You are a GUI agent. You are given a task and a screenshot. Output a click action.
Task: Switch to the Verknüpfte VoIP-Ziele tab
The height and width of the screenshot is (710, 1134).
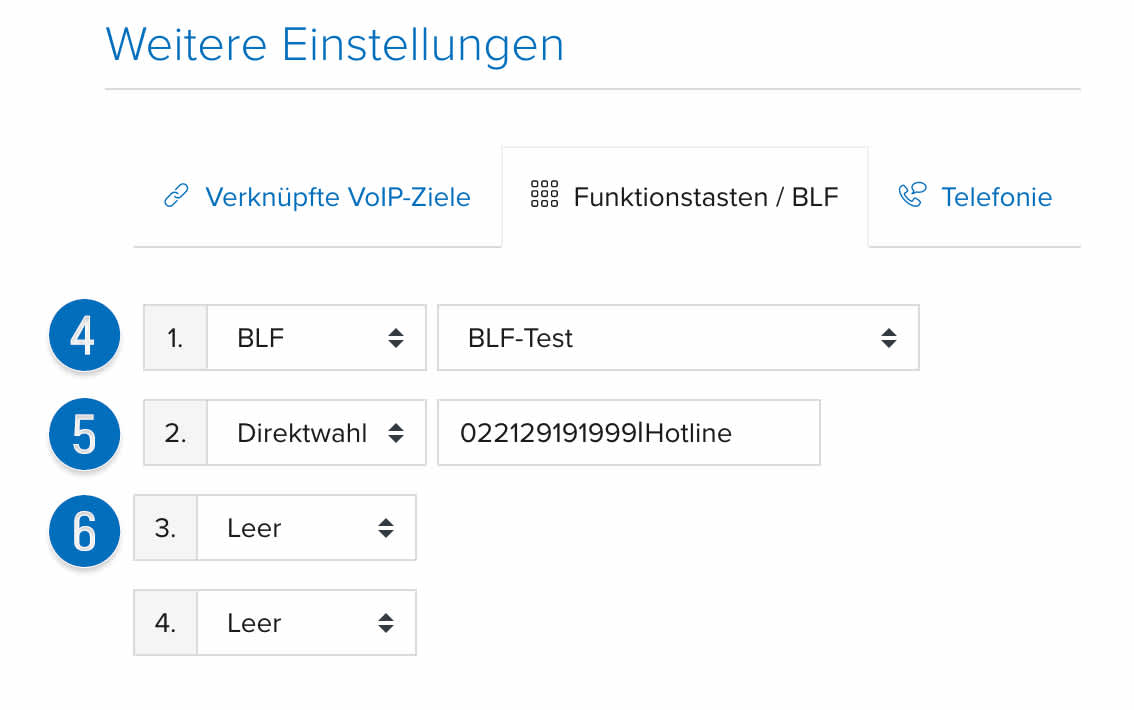[x=317, y=197]
